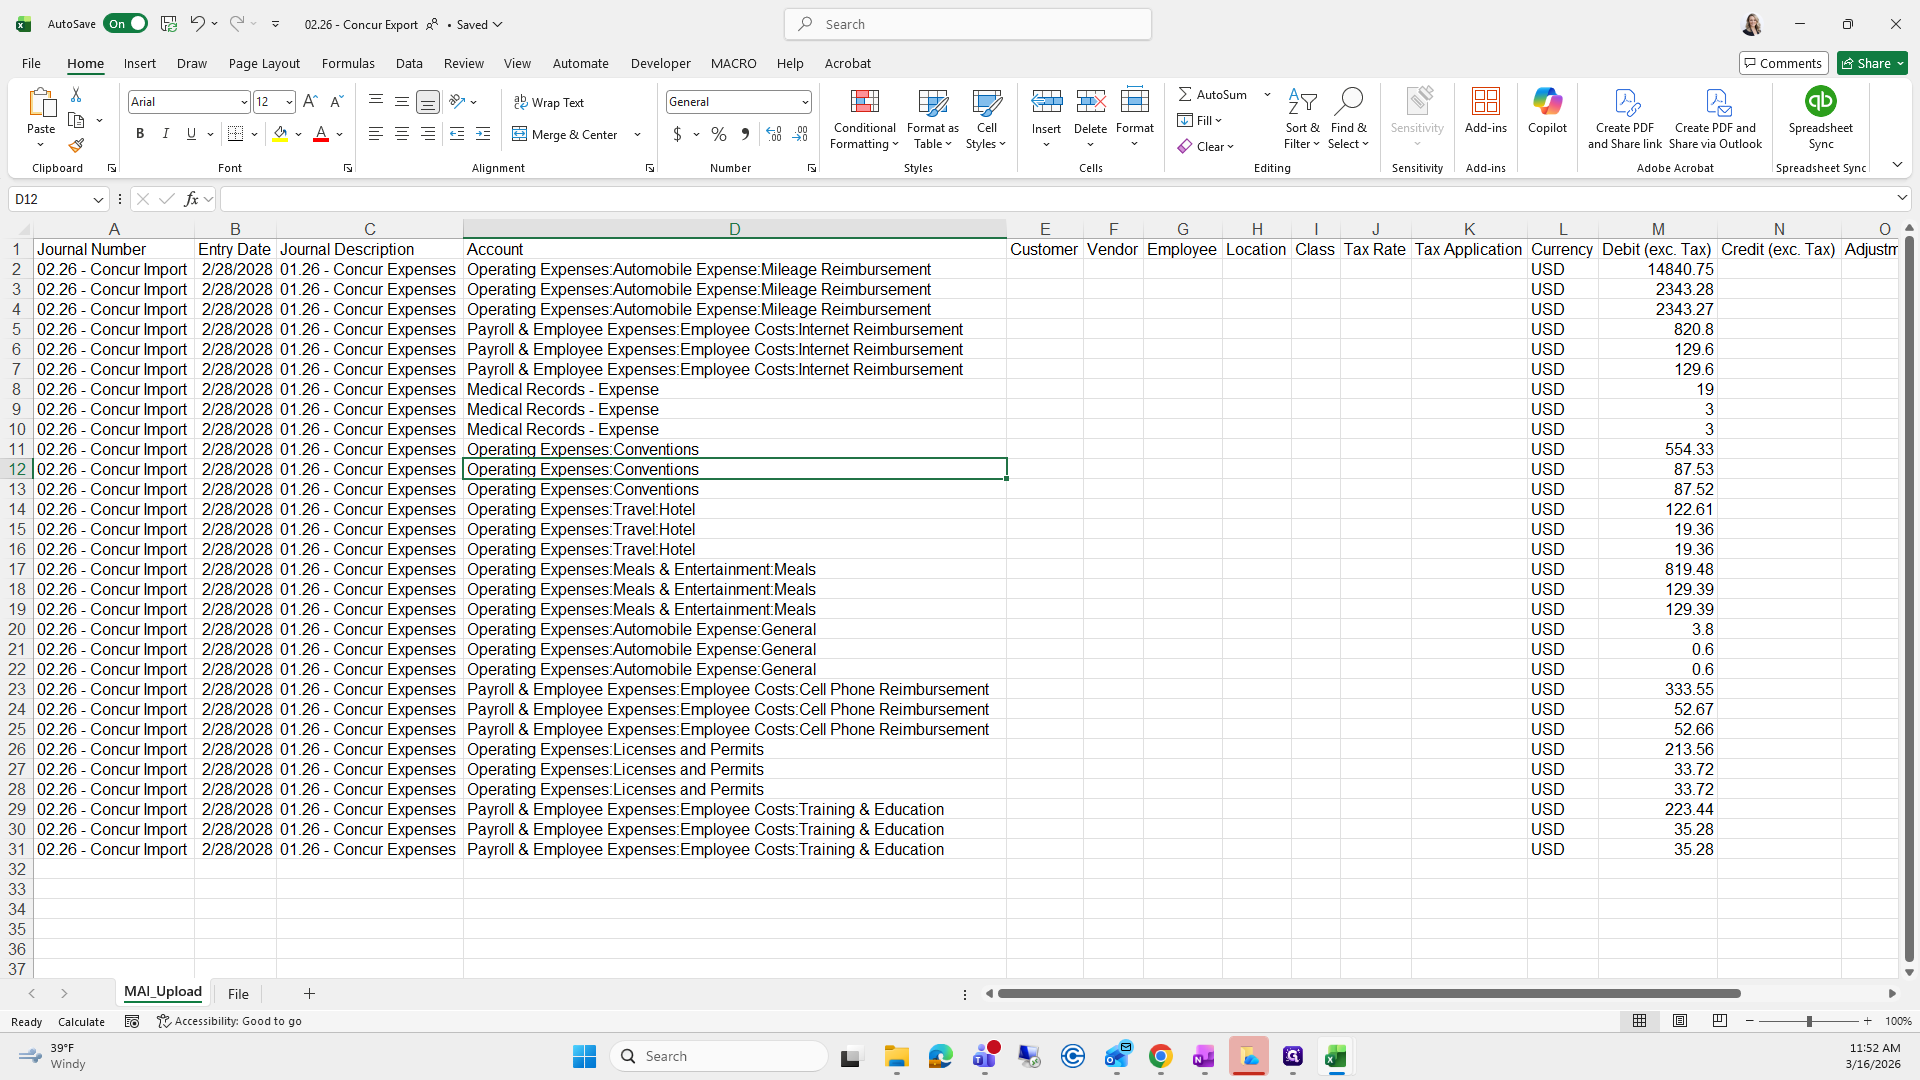This screenshot has width=1920, height=1080.
Task: Open the Formulas ribbon tab
Action: 348,63
